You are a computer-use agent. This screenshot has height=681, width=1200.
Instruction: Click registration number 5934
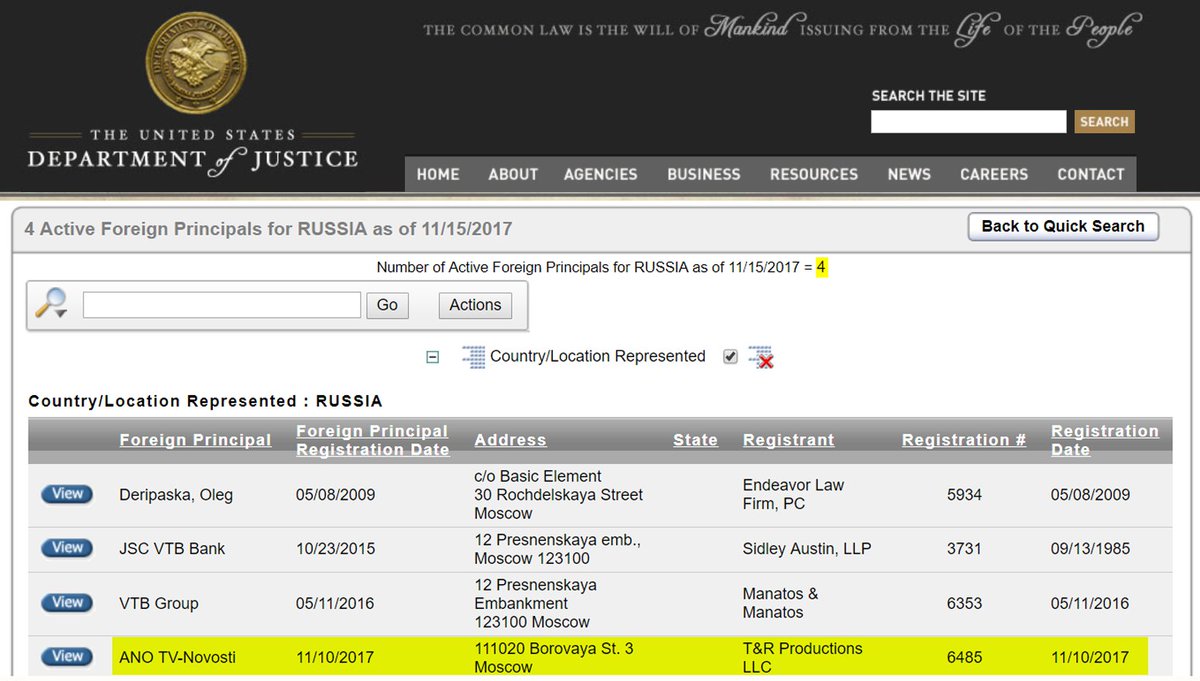coord(964,495)
